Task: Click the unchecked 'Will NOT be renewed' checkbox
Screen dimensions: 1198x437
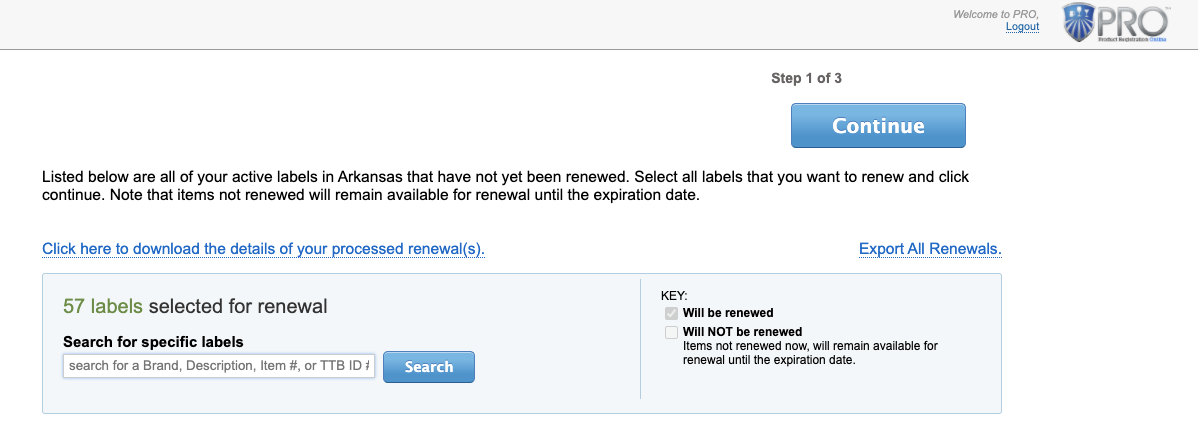Action: tap(671, 332)
